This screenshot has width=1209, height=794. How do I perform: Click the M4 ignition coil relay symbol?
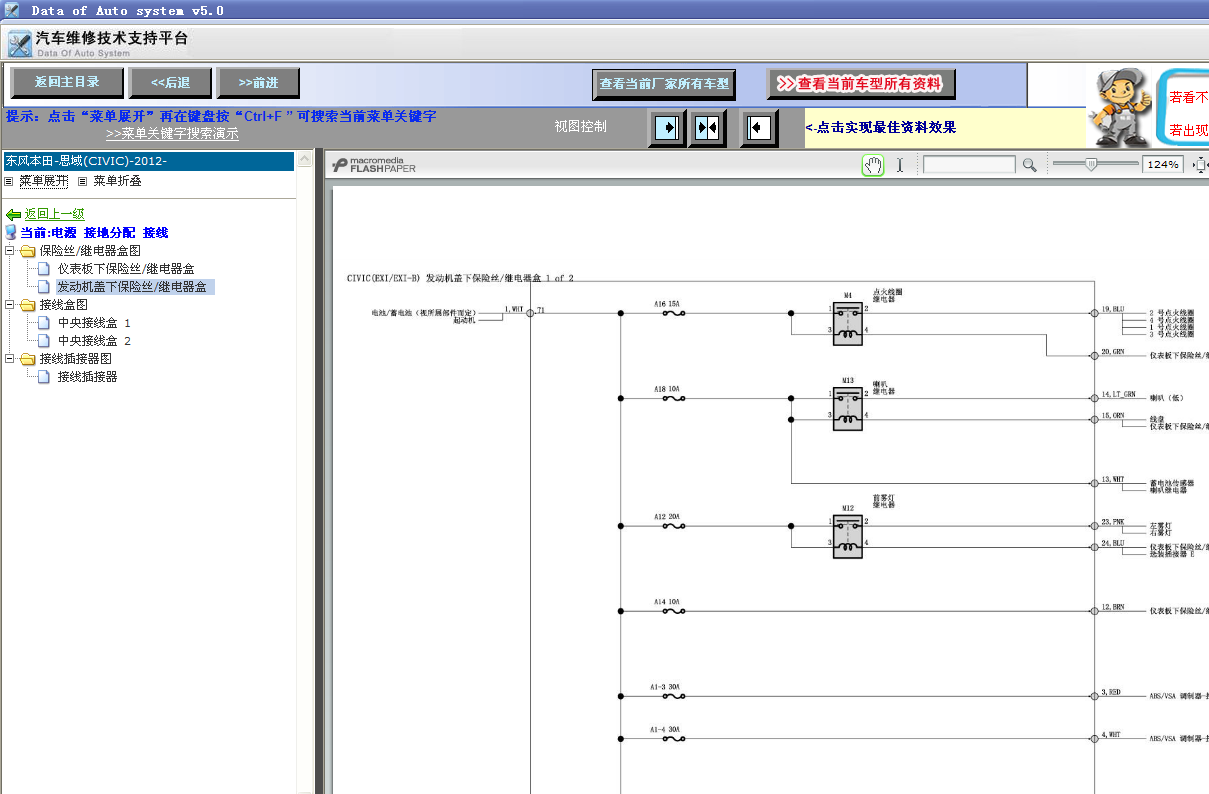click(848, 324)
